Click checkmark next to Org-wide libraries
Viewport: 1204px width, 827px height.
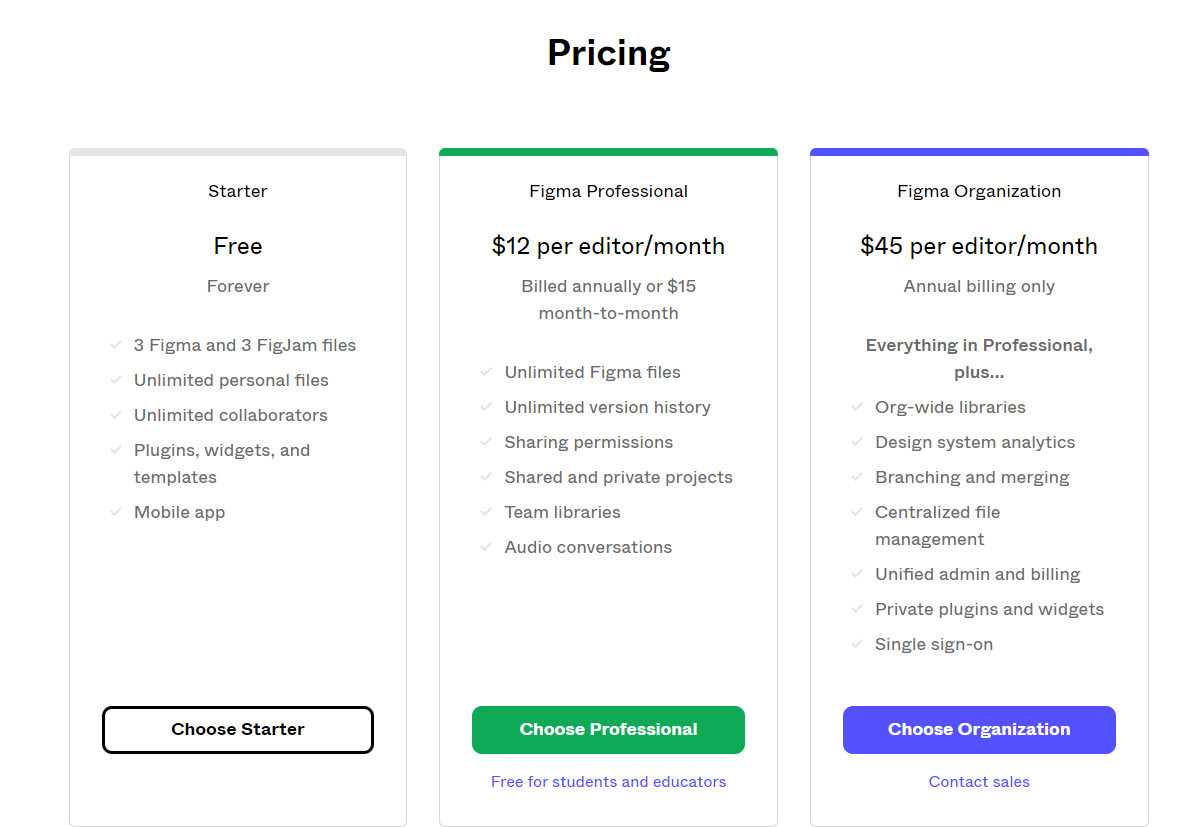pyautogui.click(x=857, y=407)
